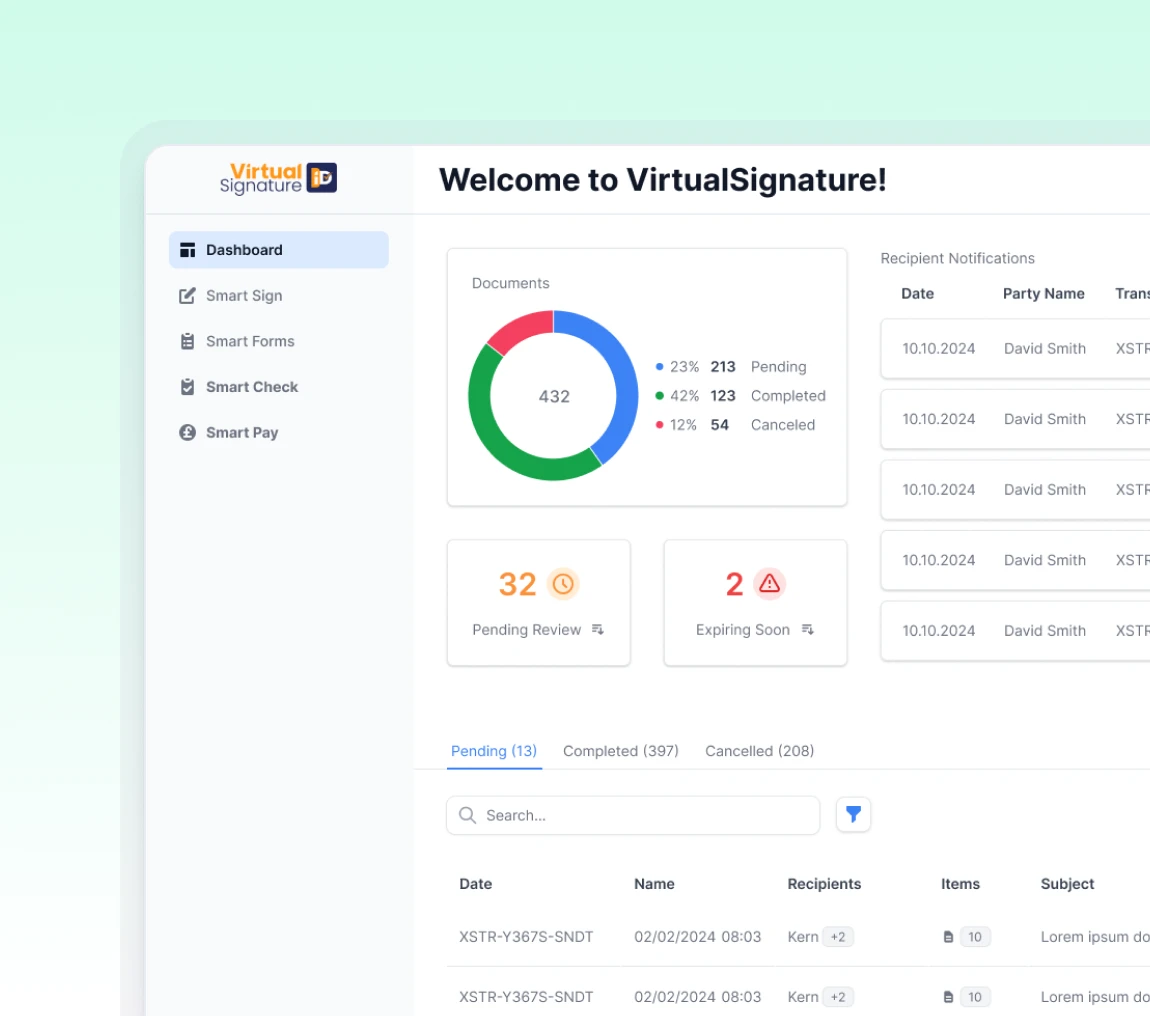Click 54 Canceled count in legend
Screen dimensions: 1150x1016
[719, 425]
